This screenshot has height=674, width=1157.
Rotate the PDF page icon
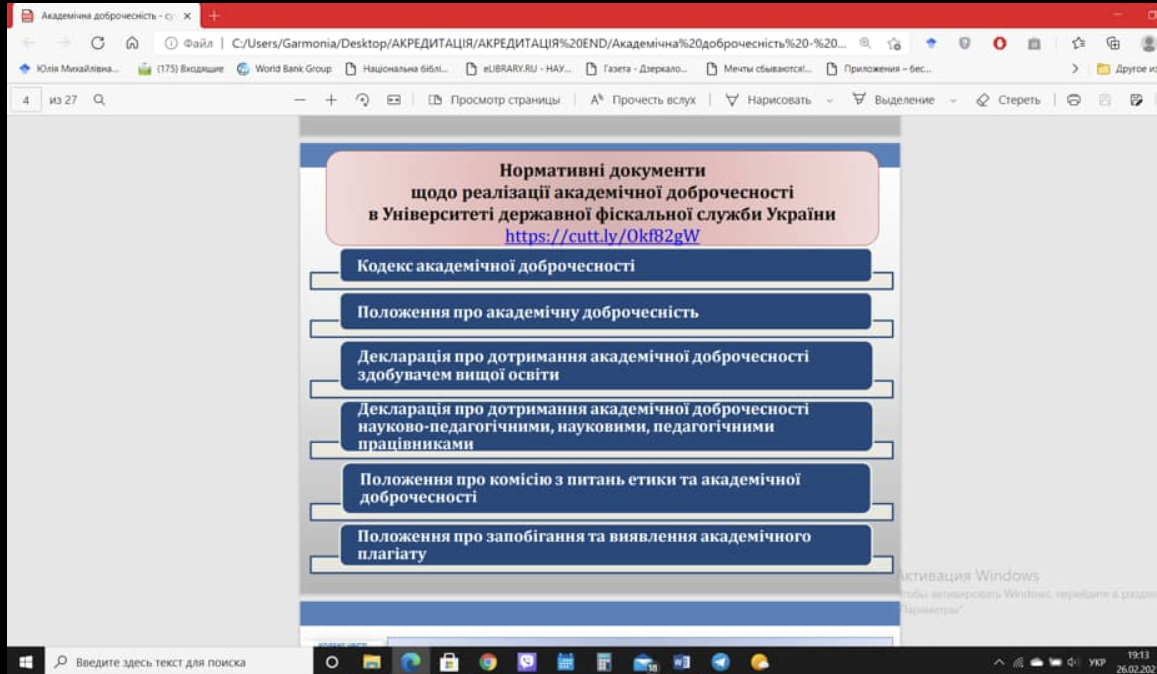(x=362, y=100)
